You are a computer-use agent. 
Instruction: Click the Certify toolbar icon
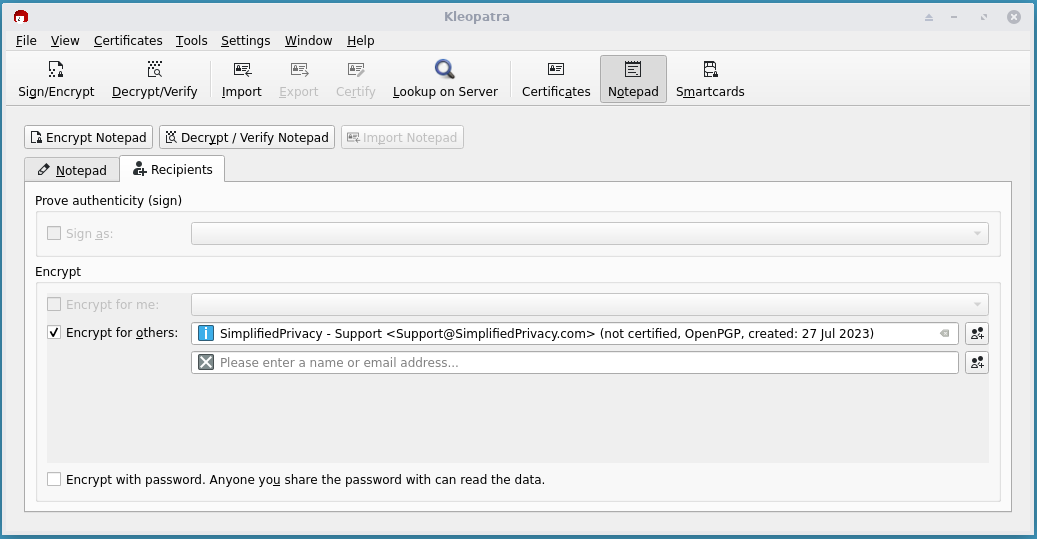[x=355, y=79]
